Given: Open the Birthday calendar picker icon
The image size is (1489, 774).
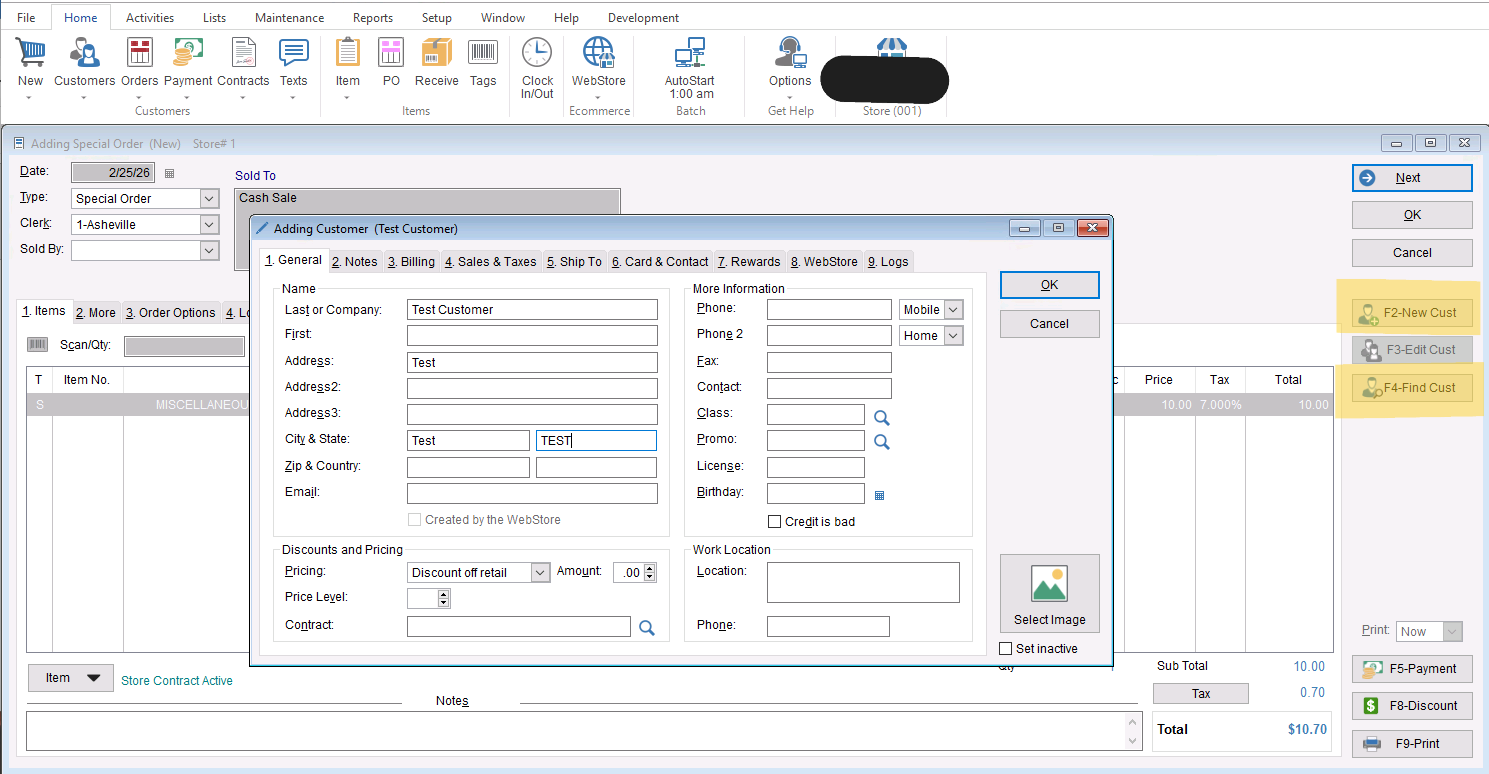Looking at the screenshot, I should click(880, 494).
